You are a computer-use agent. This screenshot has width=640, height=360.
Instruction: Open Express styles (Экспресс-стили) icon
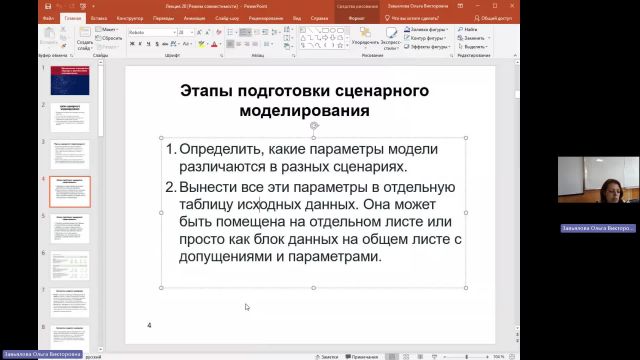point(391,33)
